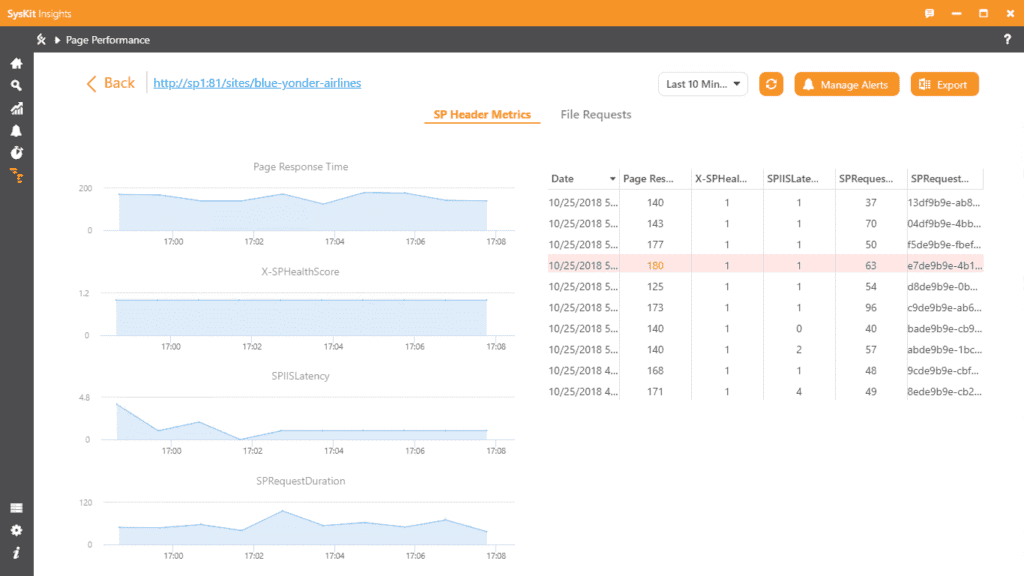Click the X-SPHeal... column header
Image resolution: width=1024 pixels, height=576 pixels.
tap(727, 178)
